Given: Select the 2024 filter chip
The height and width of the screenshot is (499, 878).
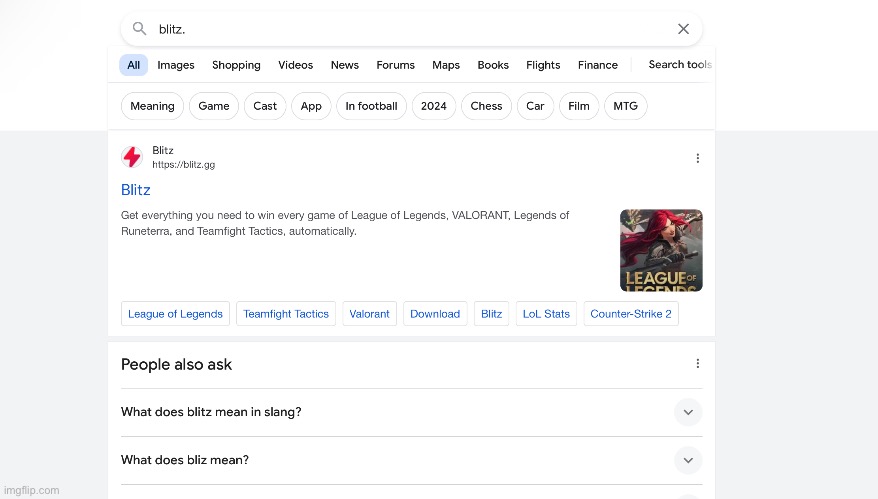Looking at the screenshot, I should click(x=434, y=106).
